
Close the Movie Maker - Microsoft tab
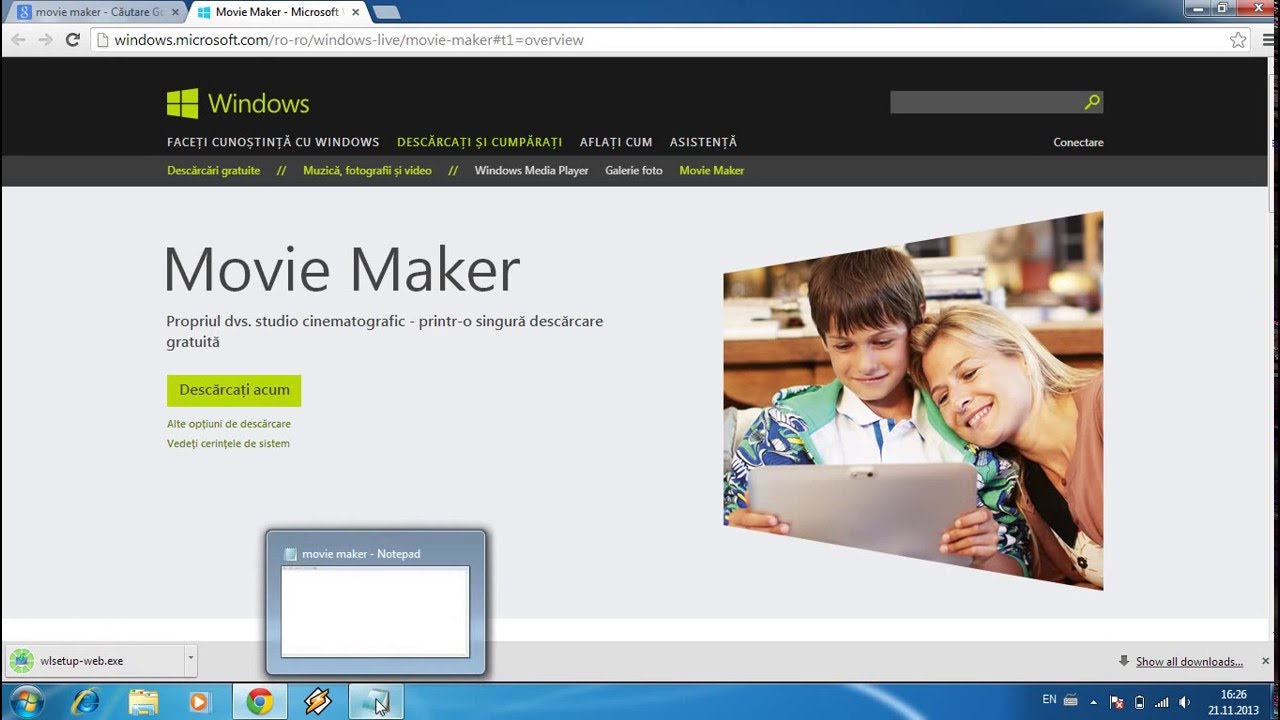click(x=356, y=13)
